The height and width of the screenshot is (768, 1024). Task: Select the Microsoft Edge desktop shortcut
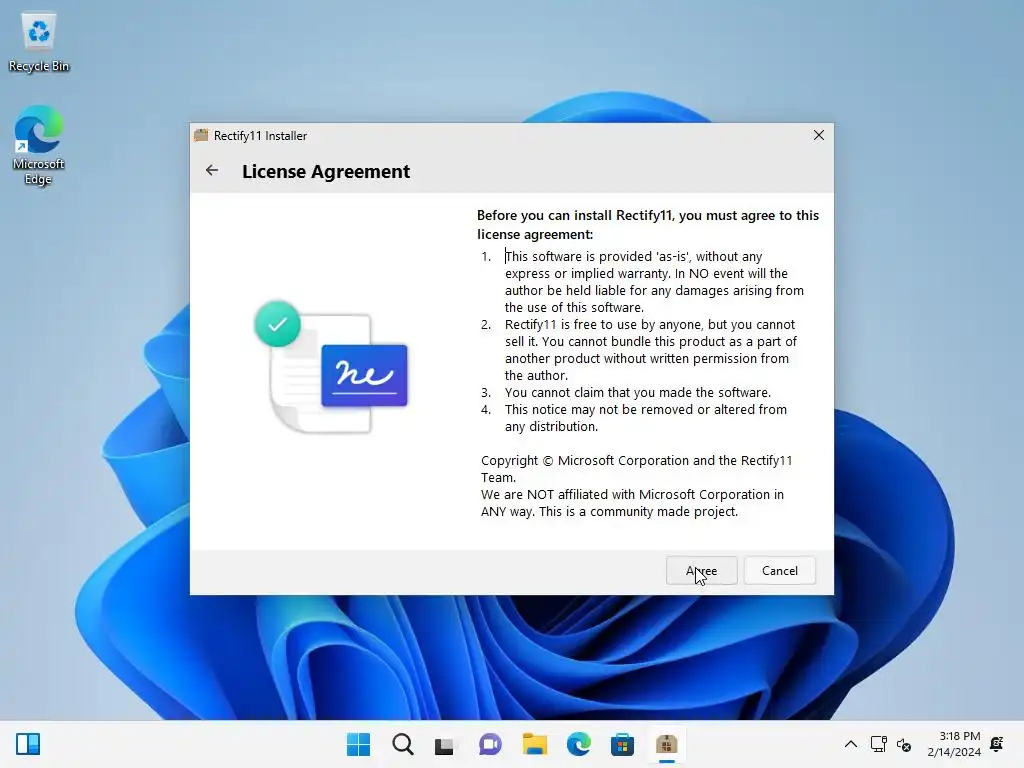tap(39, 145)
